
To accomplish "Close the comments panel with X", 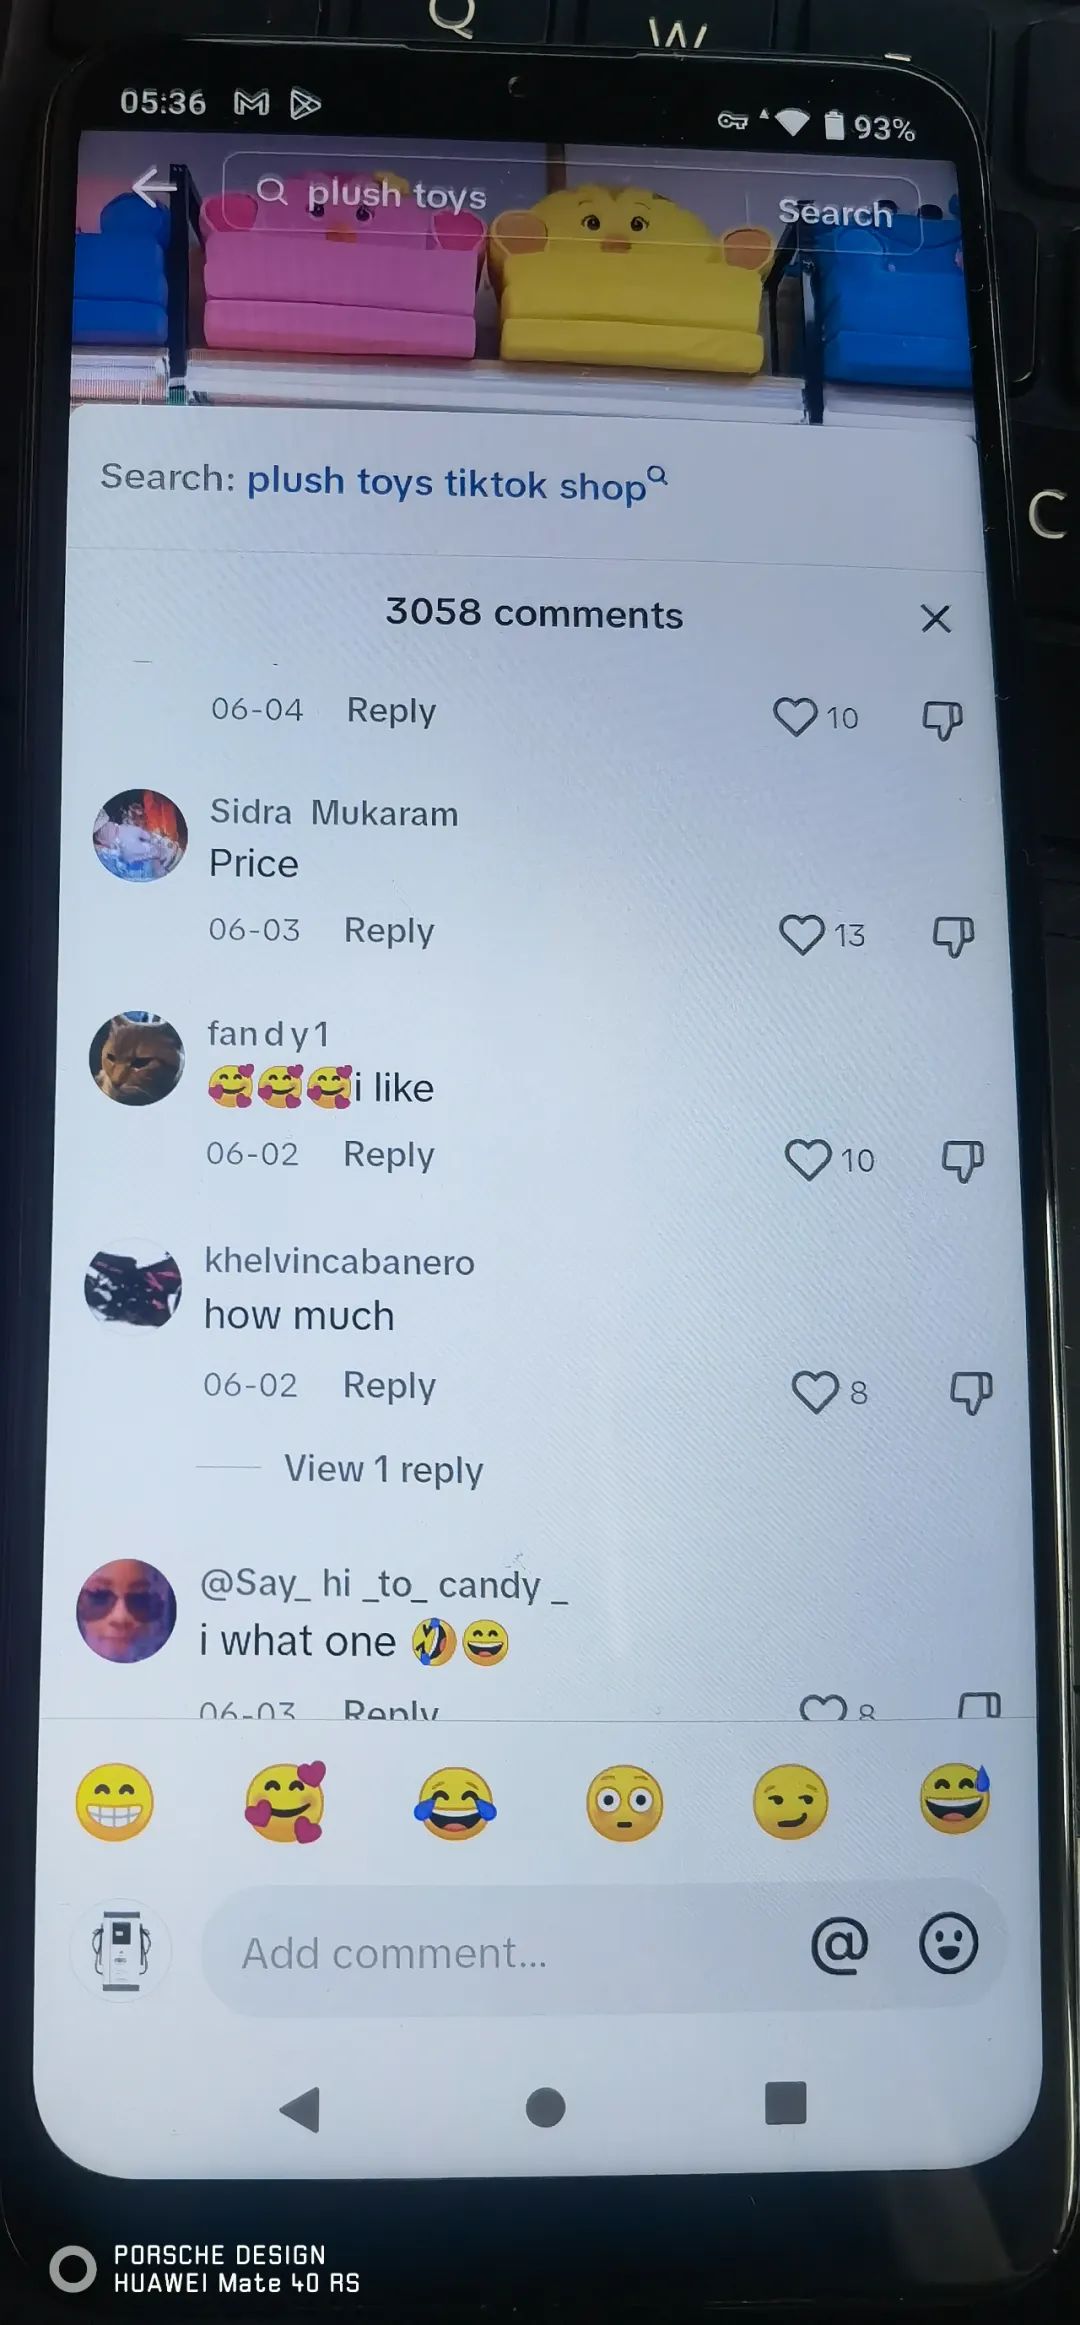I will click(935, 618).
